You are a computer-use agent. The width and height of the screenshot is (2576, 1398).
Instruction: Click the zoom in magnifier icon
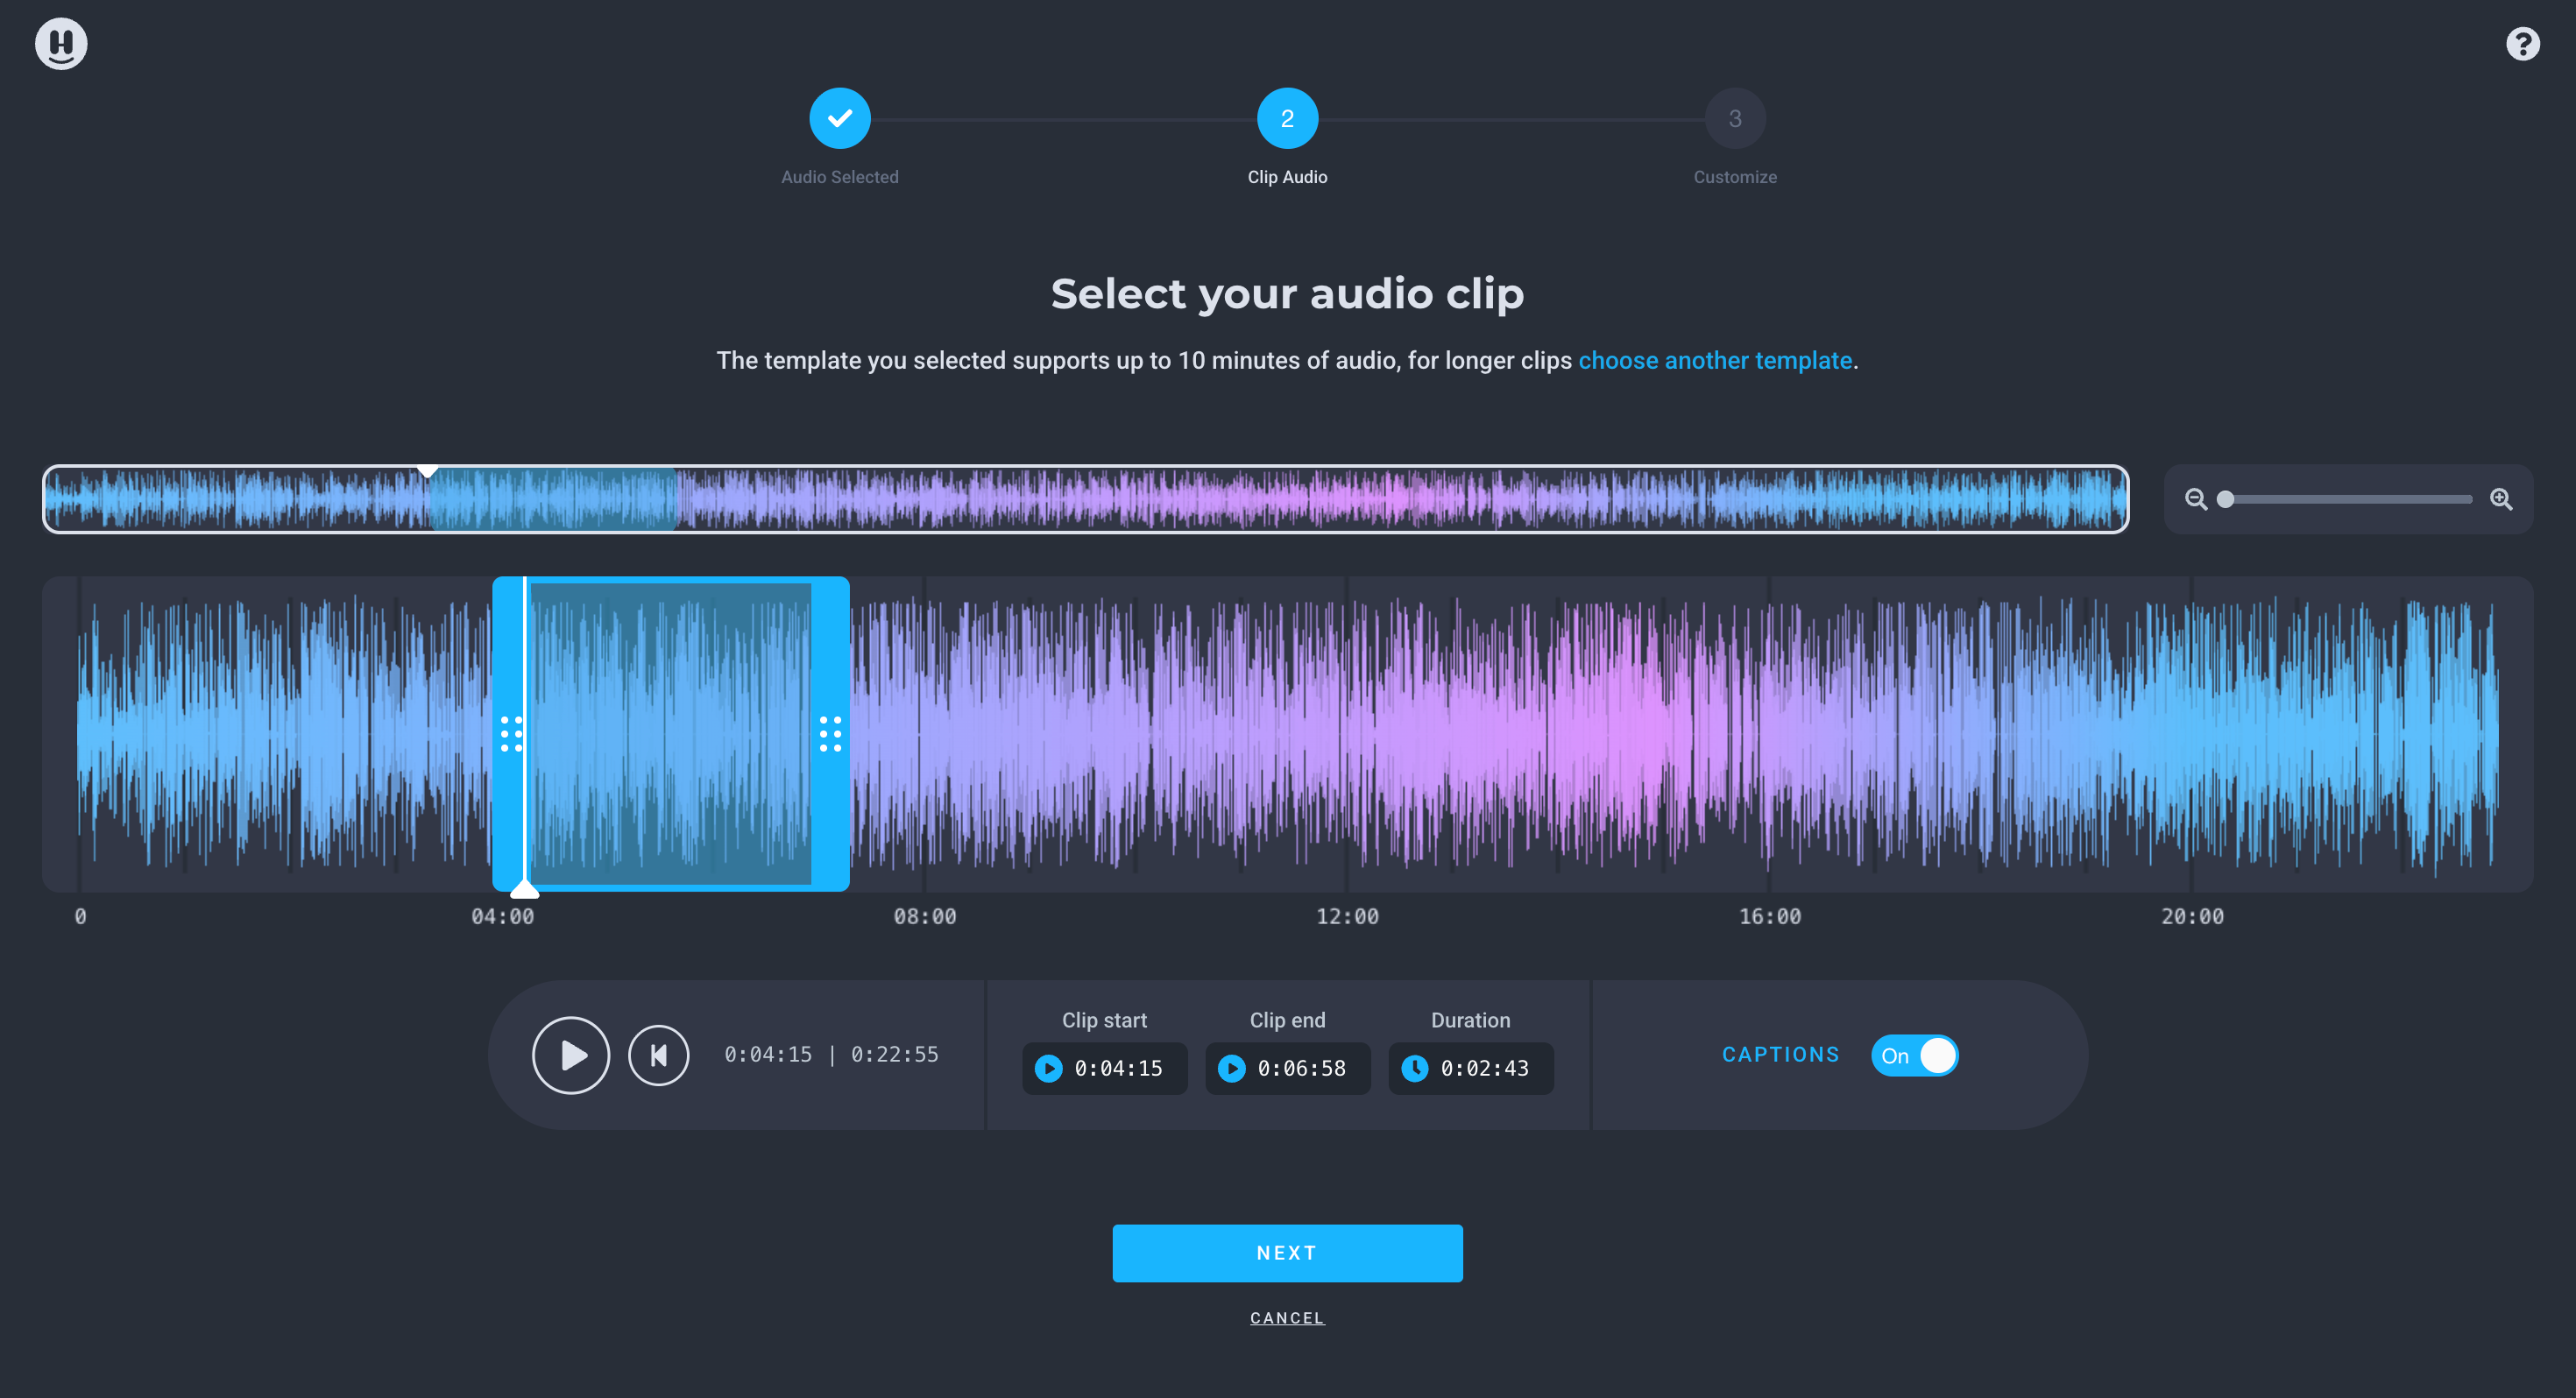click(2501, 499)
